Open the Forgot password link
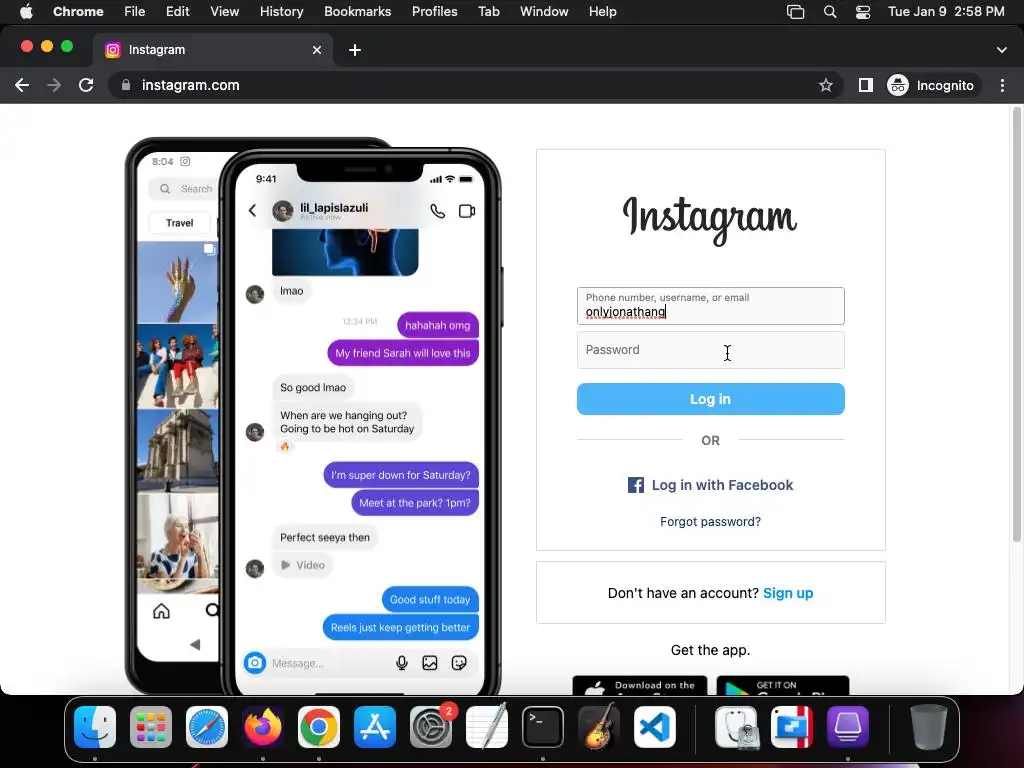The width and height of the screenshot is (1024, 768). (x=711, y=522)
